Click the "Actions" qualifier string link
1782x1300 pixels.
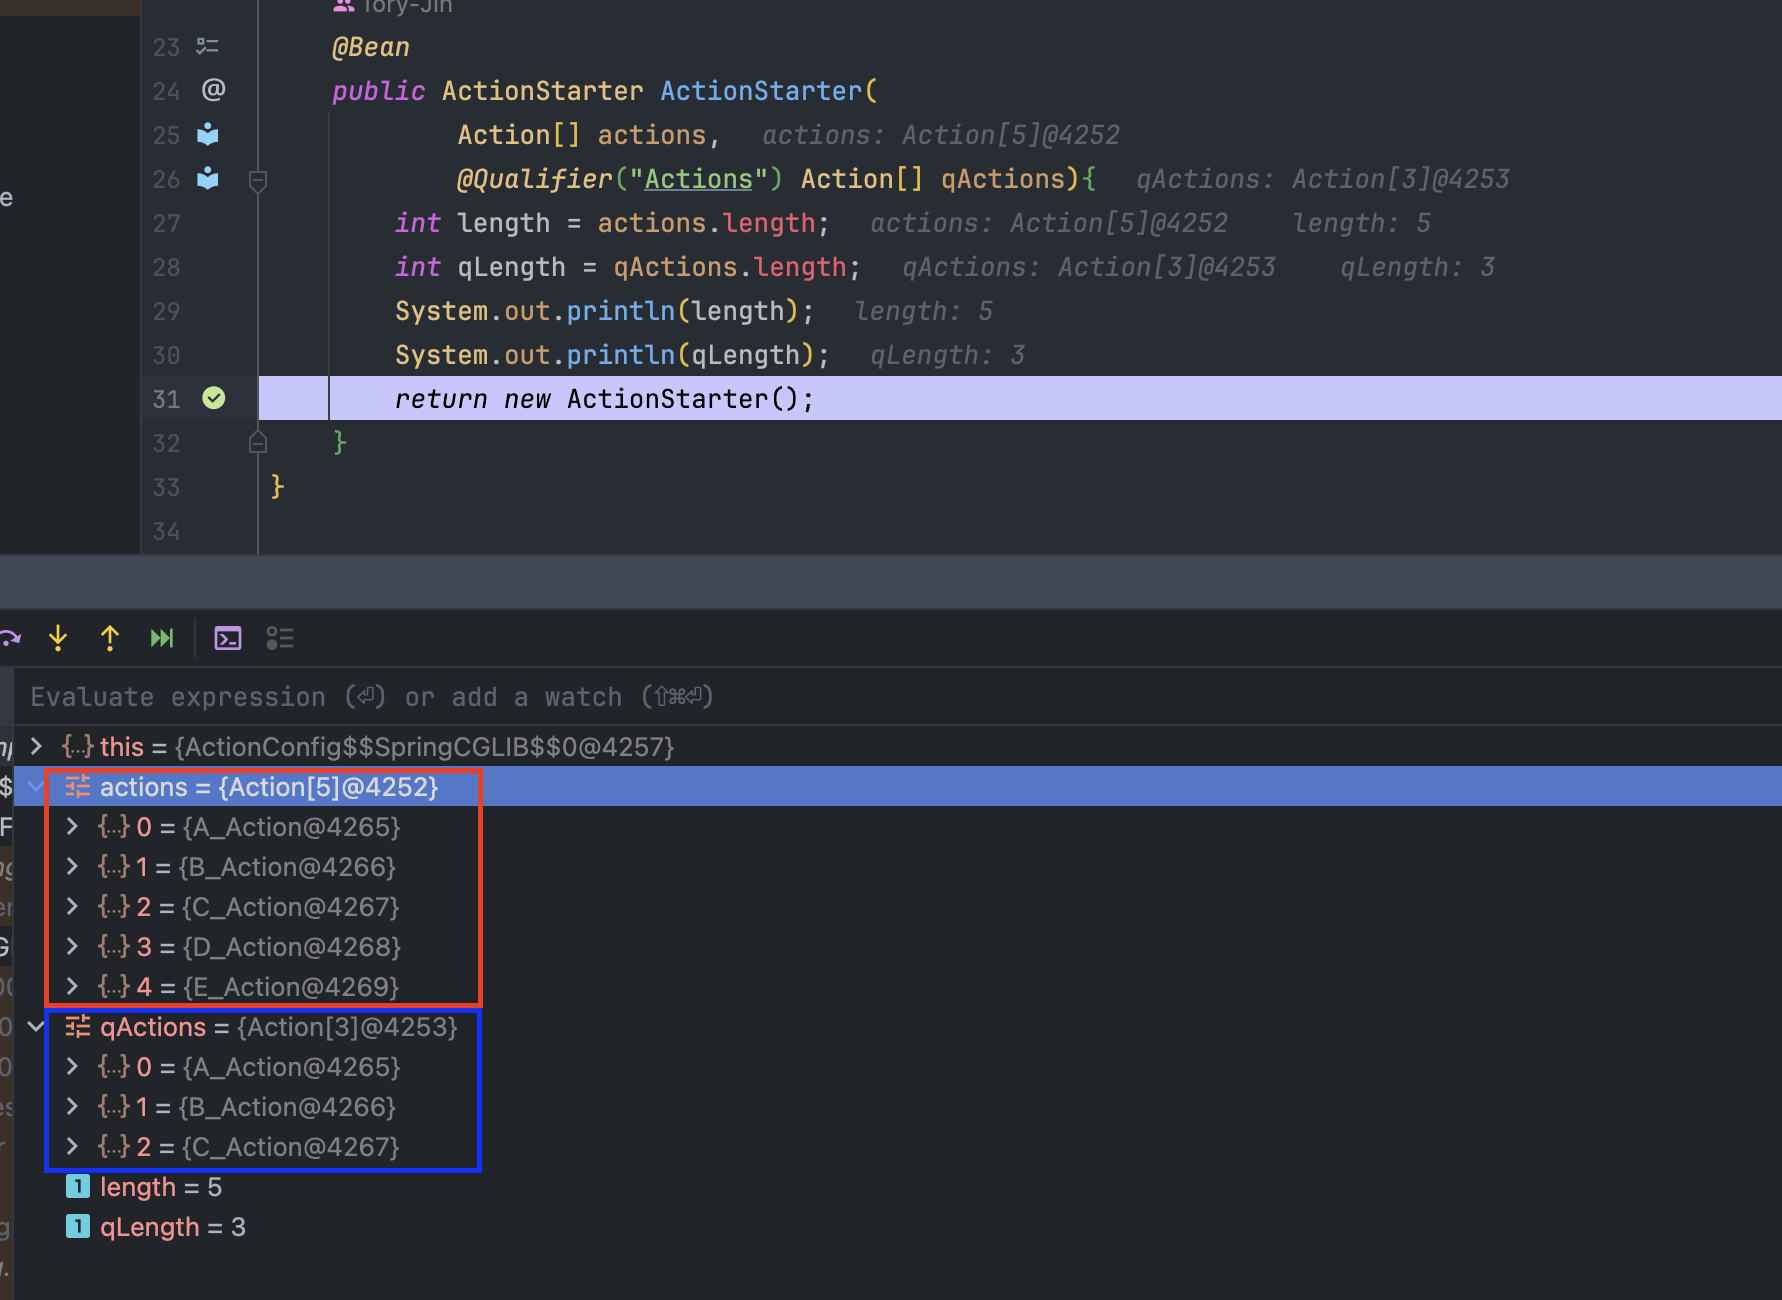[699, 179]
